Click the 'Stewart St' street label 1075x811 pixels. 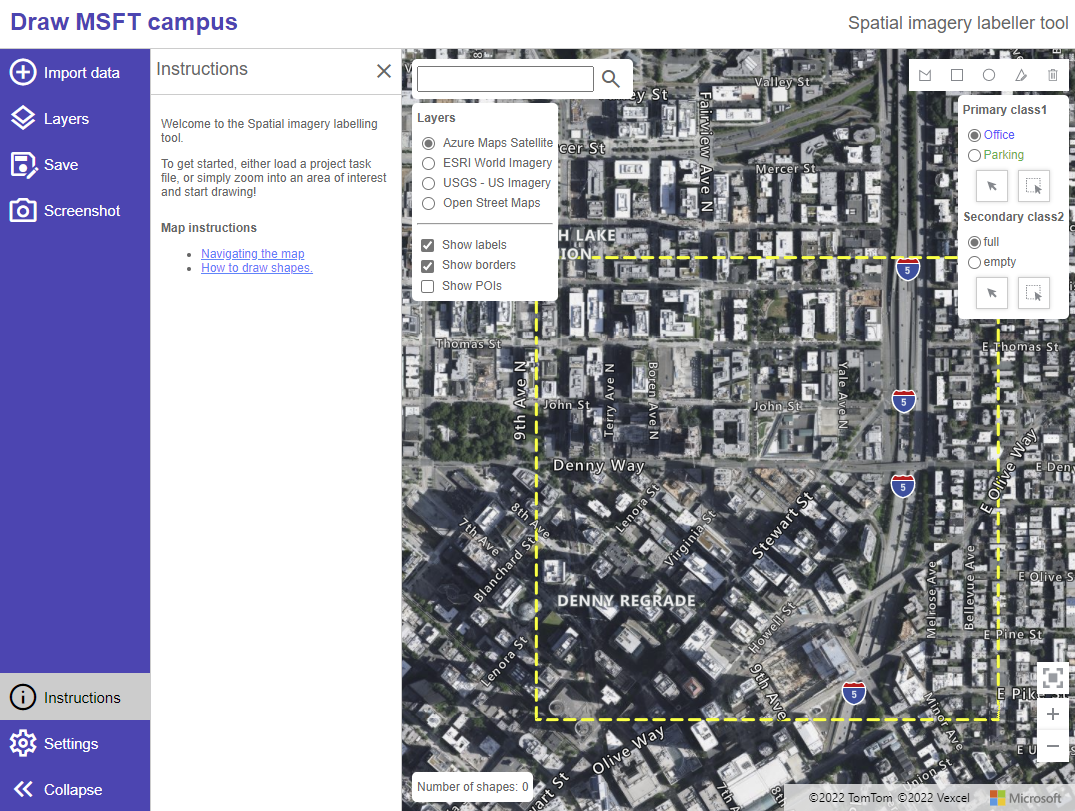(x=782, y=525)
